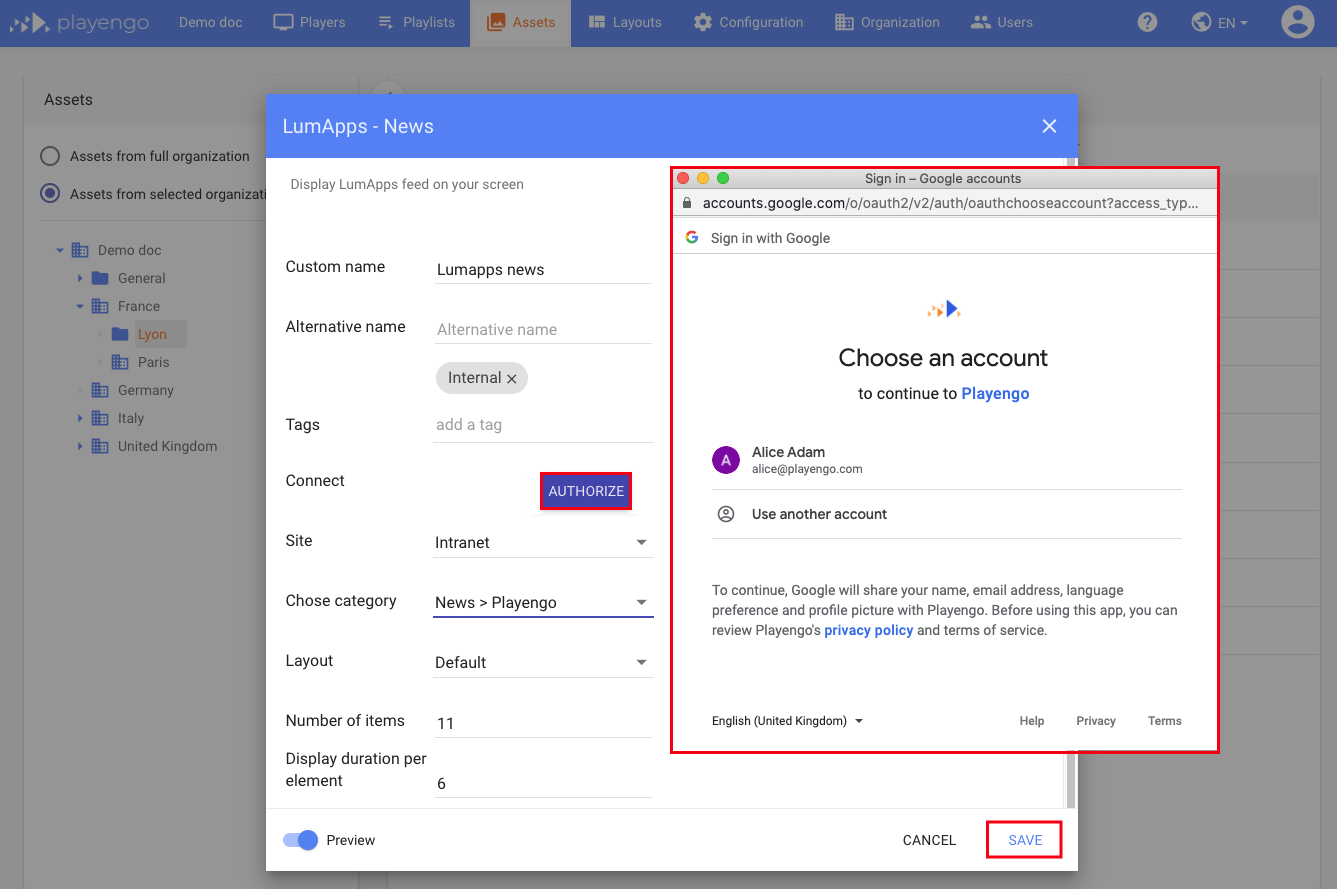Viewport: 1337px width, 889px height.
Task: Click the Google account address bar
Action: (x=945, y=203)
